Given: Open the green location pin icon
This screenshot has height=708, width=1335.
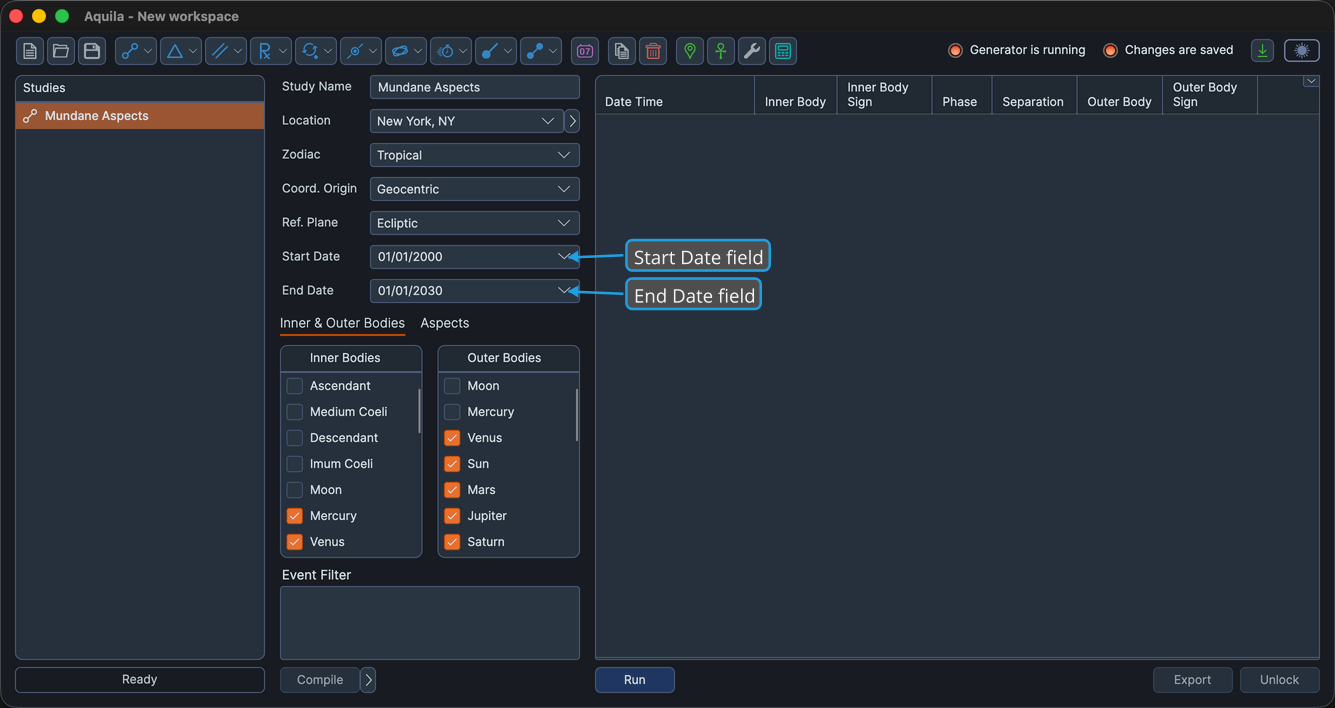Looking at the screenshot, I should coord(690,51).
